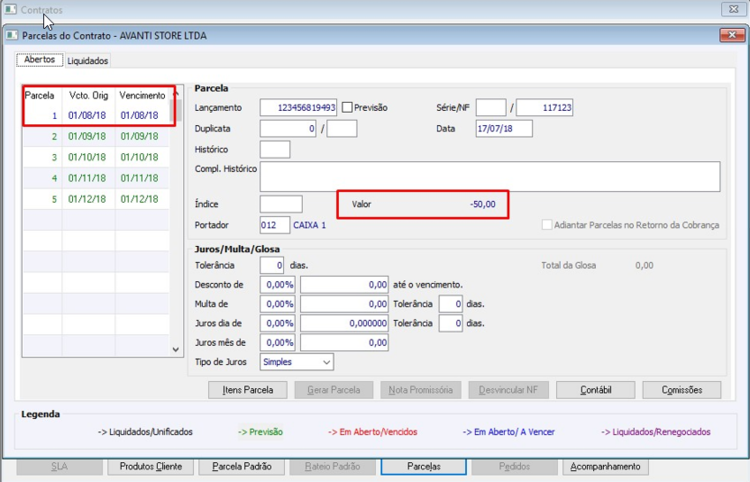Click the Produtos Cliente button
The image size is (750, 482).
click(151, 467)
